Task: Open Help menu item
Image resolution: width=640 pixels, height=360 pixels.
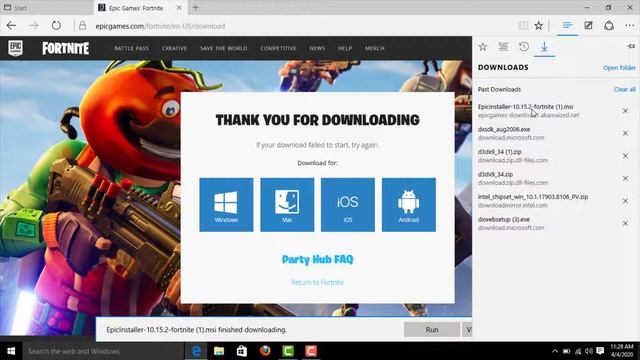Action: pyautogui.click(x=345, y=48)
